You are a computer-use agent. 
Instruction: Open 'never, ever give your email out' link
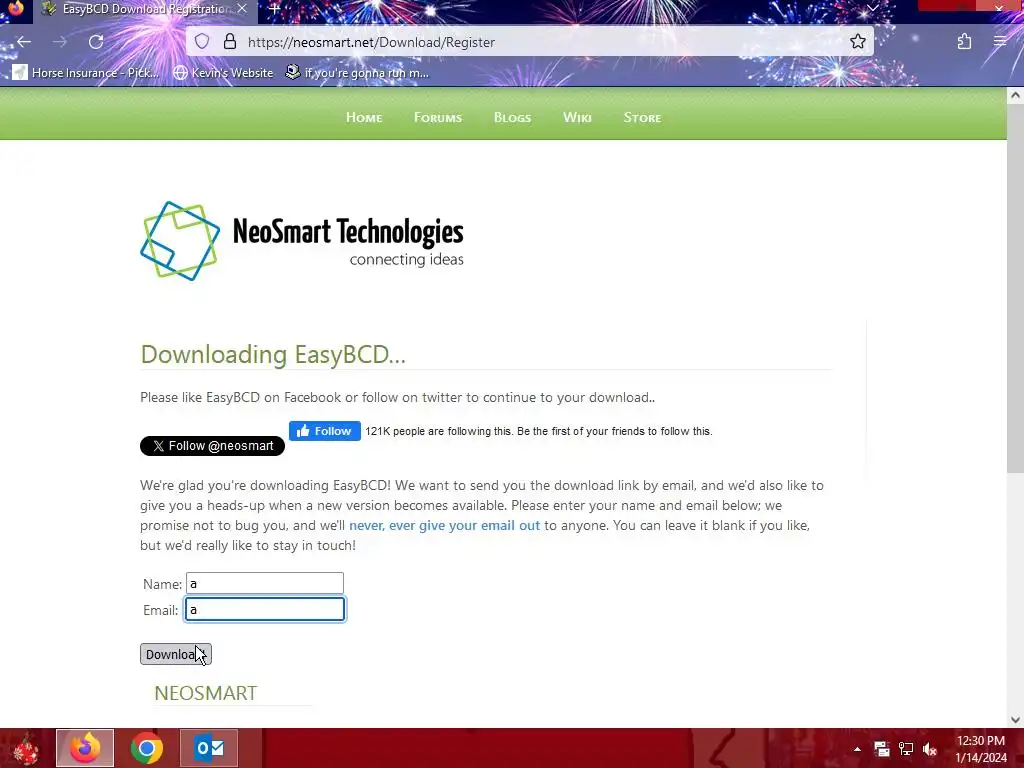click(444, 525)
